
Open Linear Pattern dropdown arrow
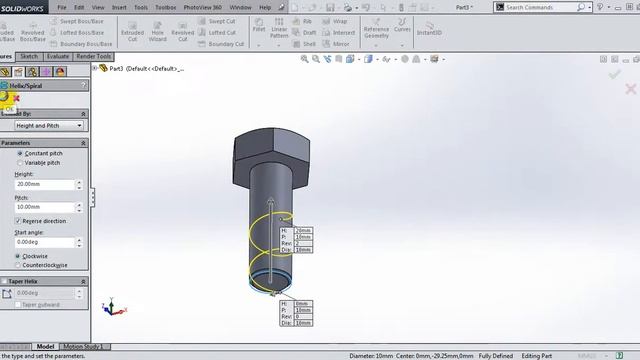(x=279, y=45)
